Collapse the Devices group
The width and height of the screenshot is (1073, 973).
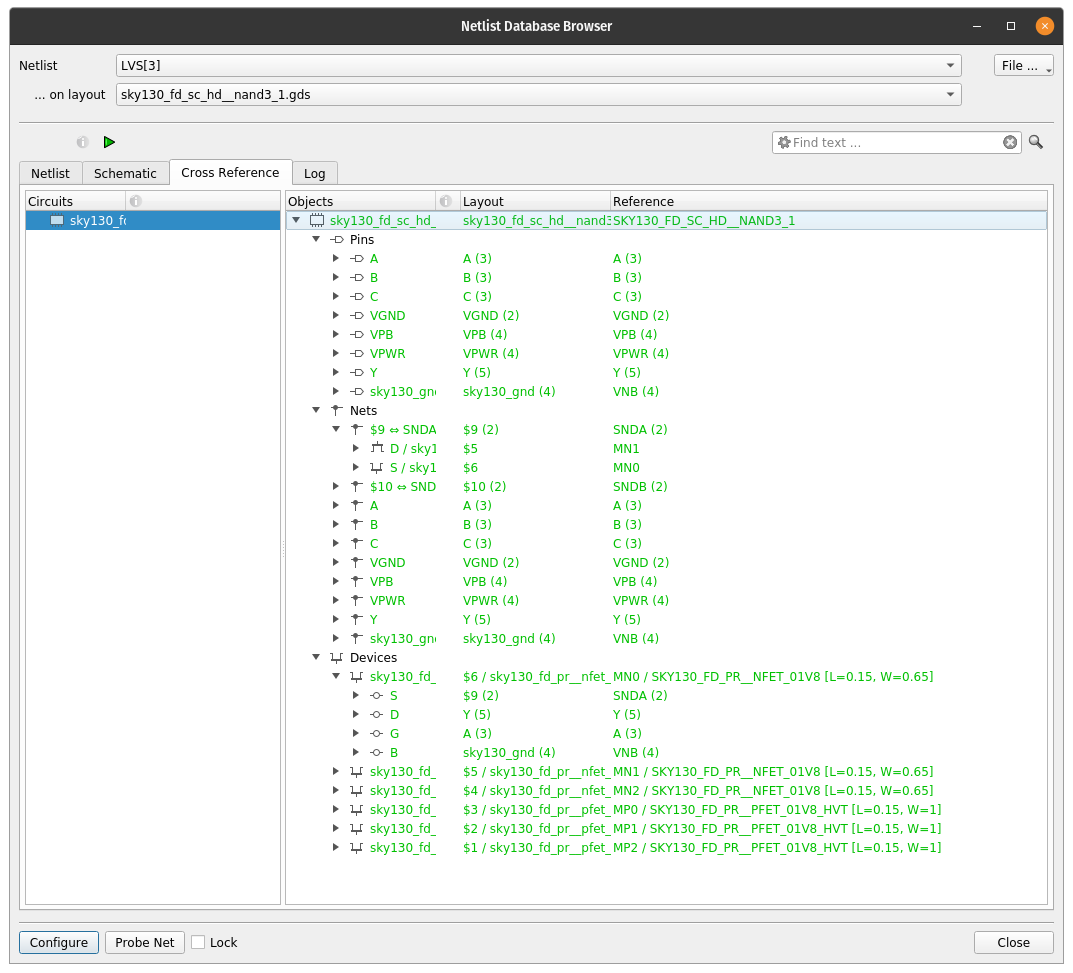pos(316,658)
